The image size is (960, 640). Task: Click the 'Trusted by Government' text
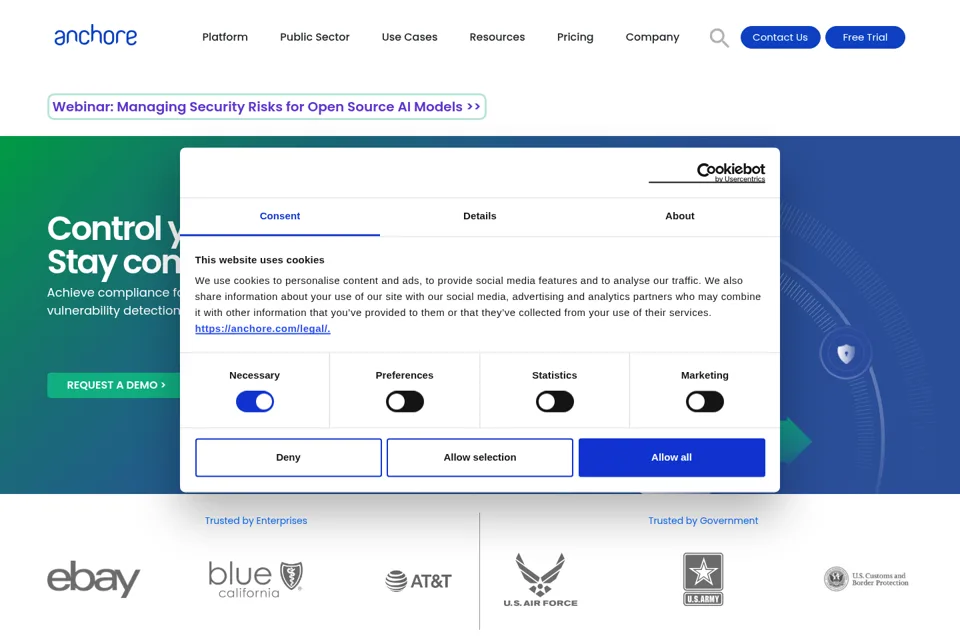[703, 521]
